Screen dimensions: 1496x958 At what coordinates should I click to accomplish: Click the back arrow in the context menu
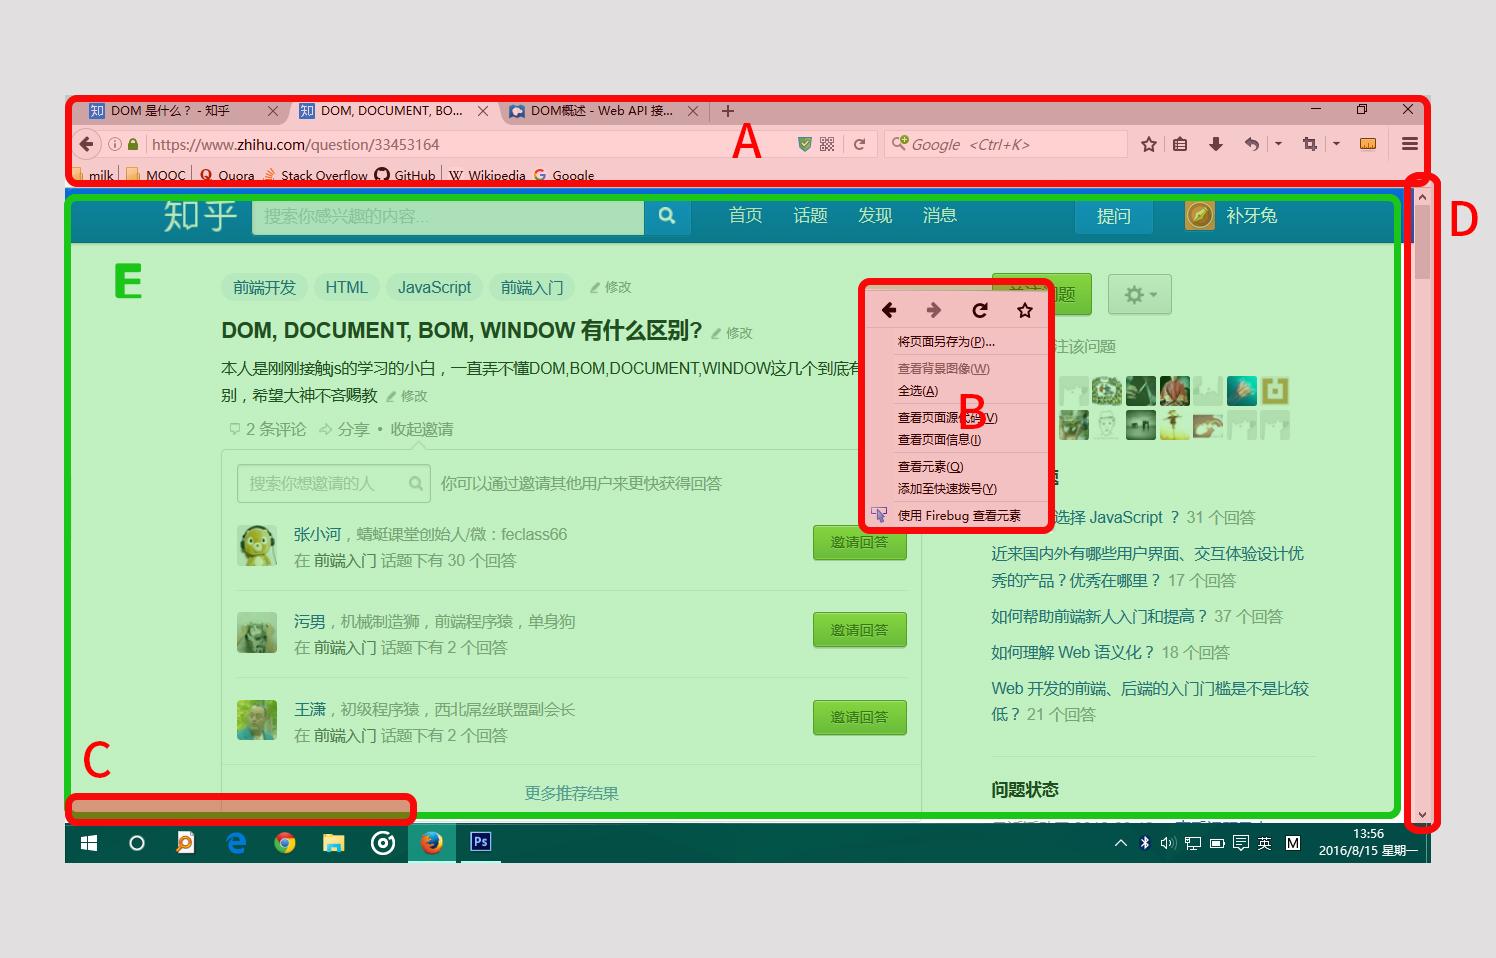coord(889,310)
